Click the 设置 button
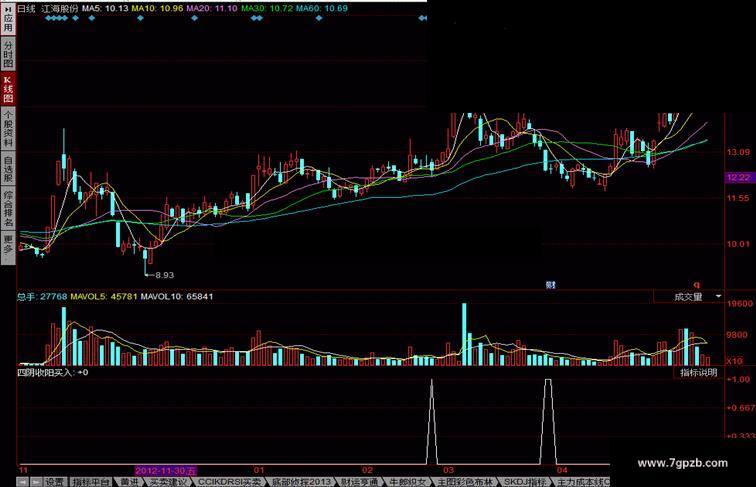756x487 pixels. [x=54, y=482]
